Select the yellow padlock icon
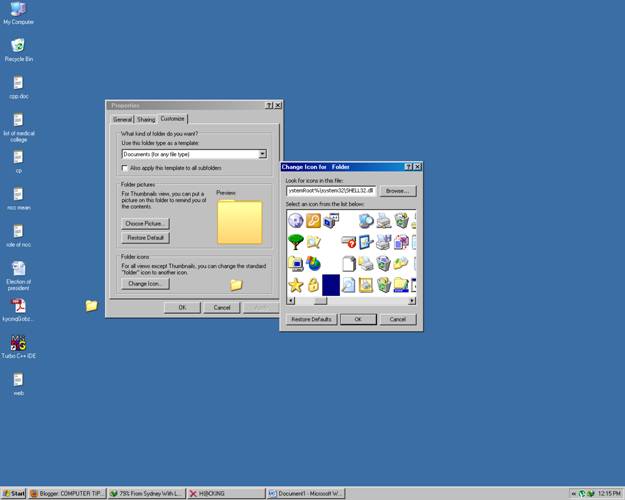The height and width of the screenshot is (500, 625). click(x=313, y=285)
